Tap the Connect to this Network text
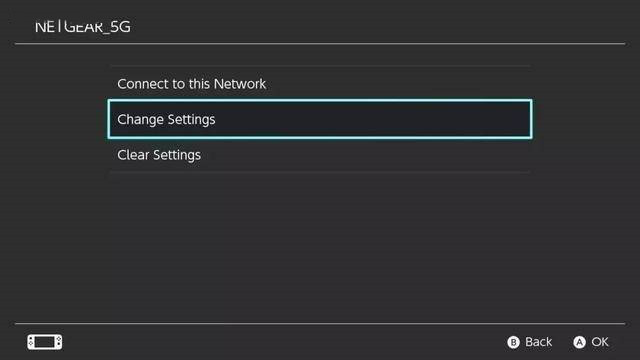Screen dimensions: 640x360 coord(191,84)
